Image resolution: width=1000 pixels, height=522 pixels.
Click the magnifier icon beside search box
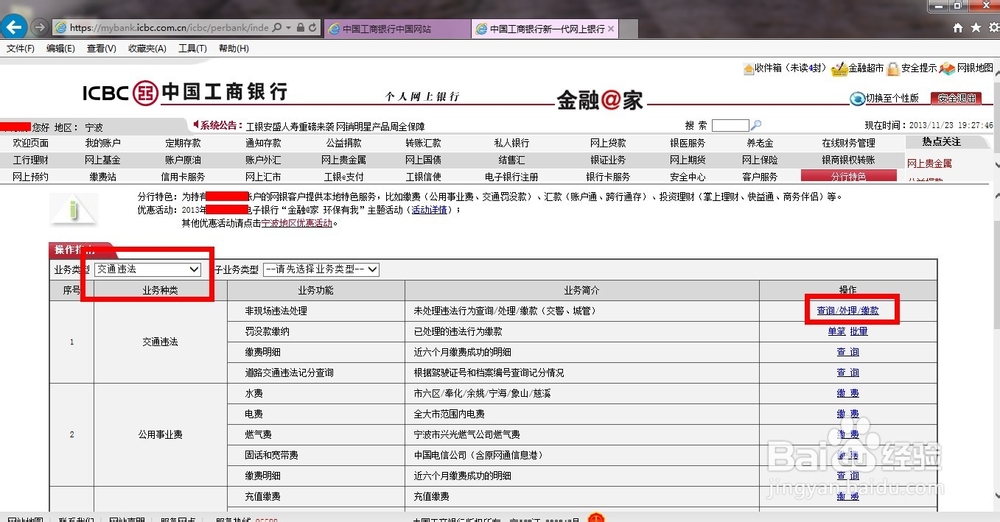pyautogui.click(x=756, y=125)
